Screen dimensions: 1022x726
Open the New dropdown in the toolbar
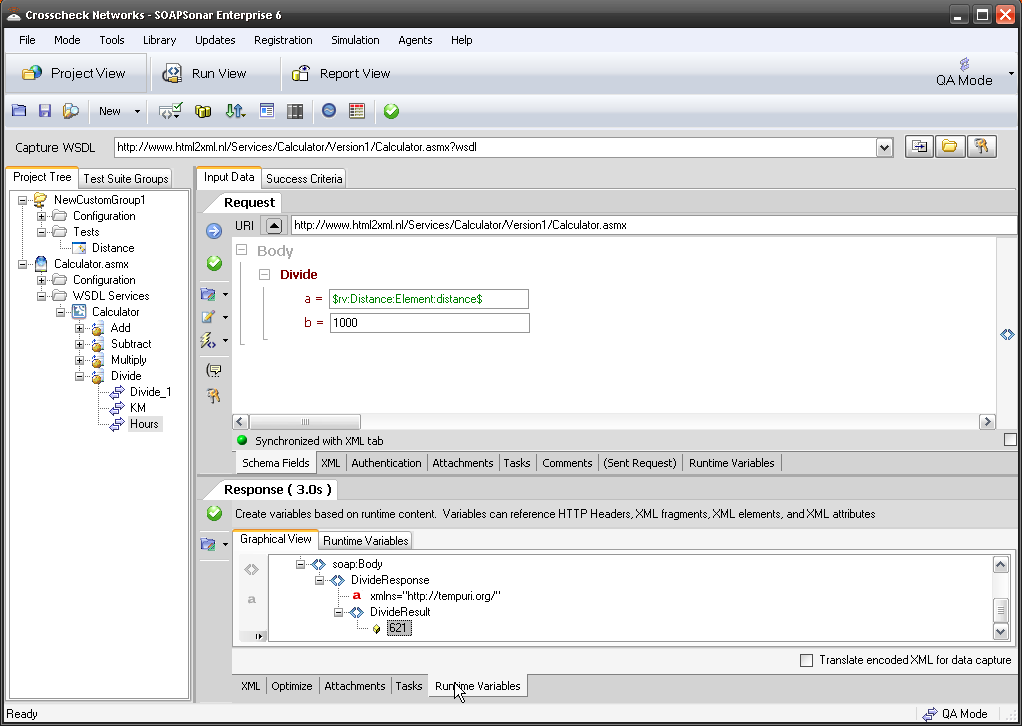click(119, 111)
